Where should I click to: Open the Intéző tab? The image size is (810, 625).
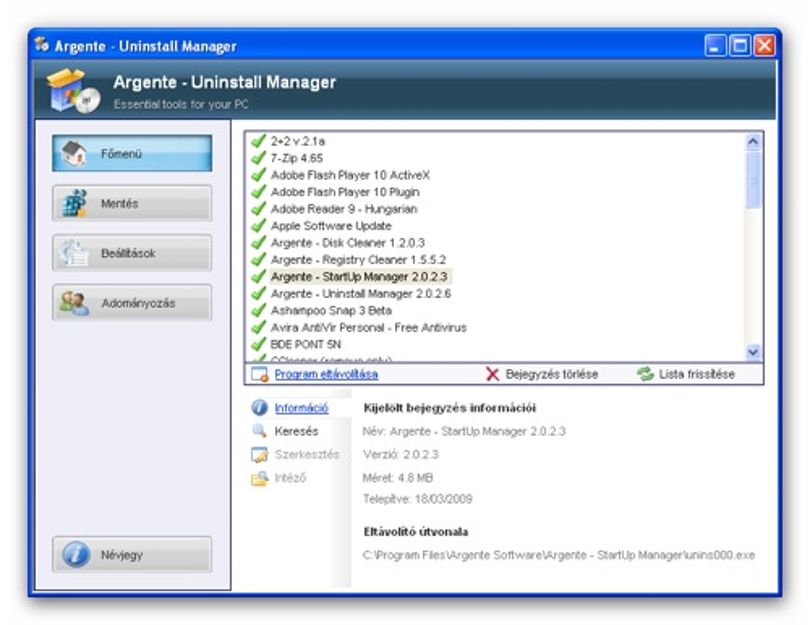click(290, 477)
